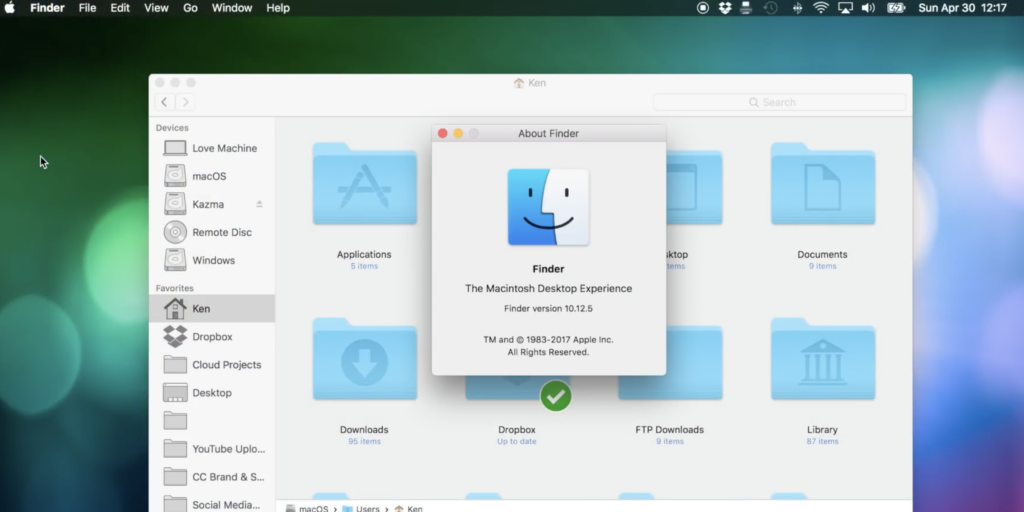Image resolution: width=1024 pixels, height=512 pixels.
Task: Go forward in the Ken Finder window
Action: [x=185, y=102]
